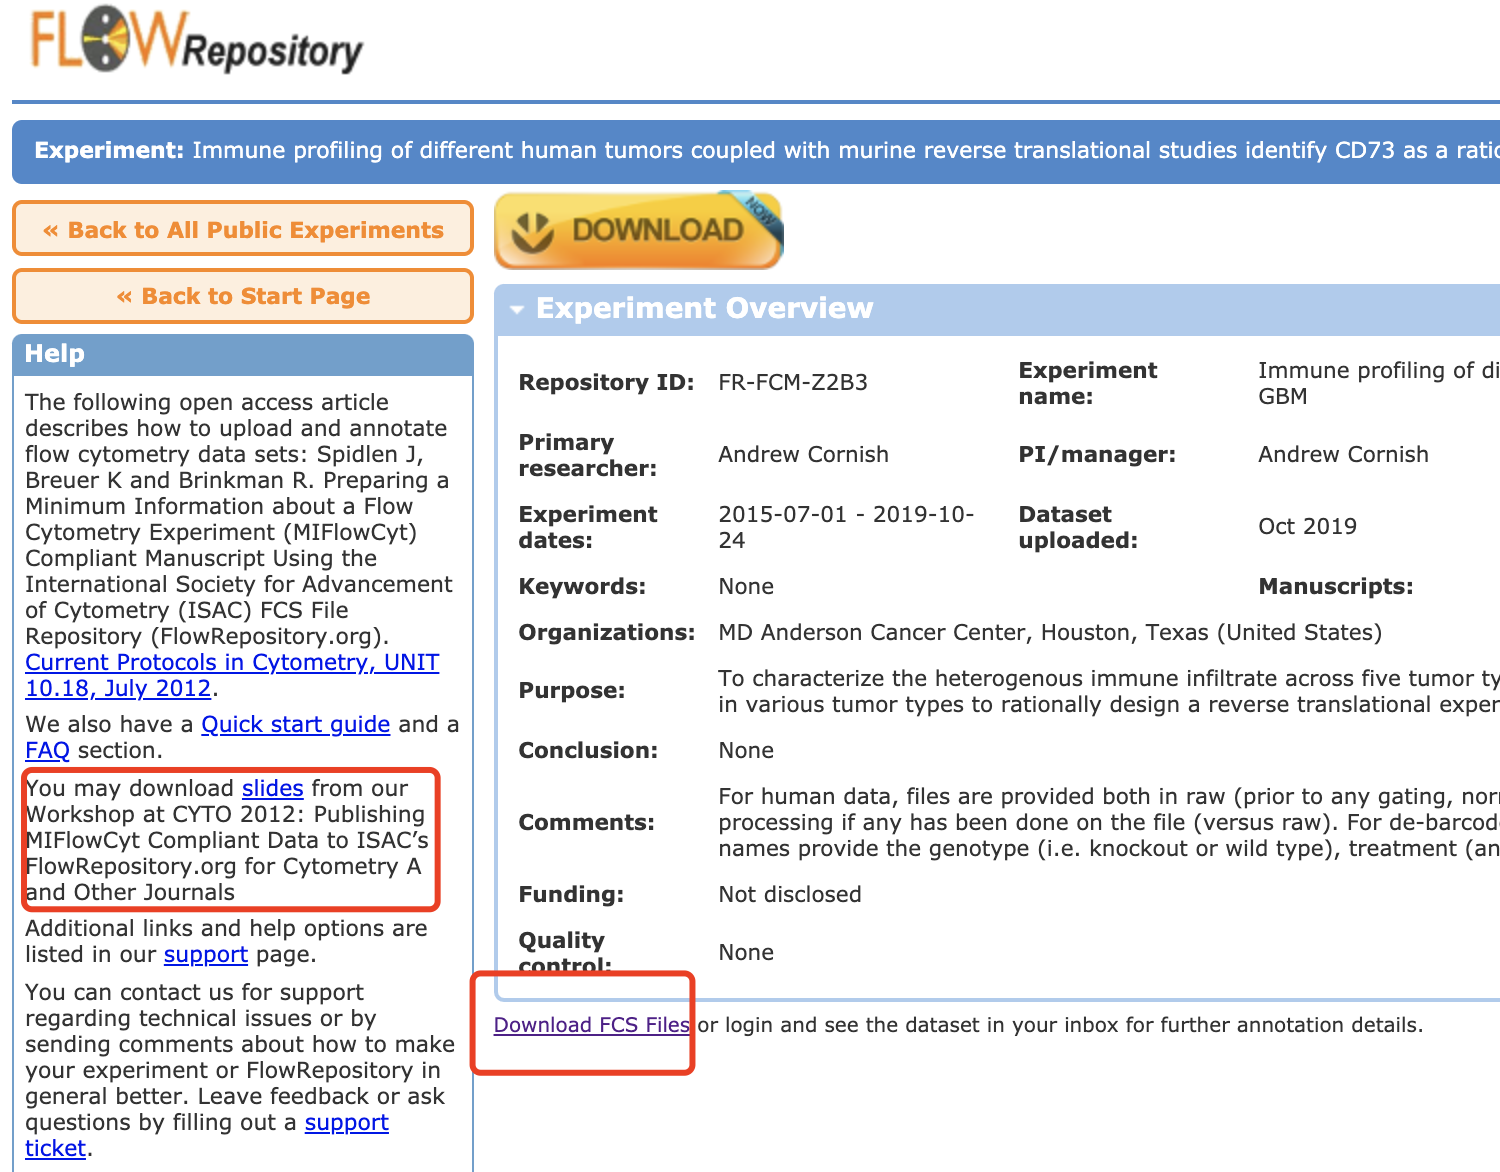Open the support page link
The height and width of the screenshot is (1172, 1500).
(206, 954)
